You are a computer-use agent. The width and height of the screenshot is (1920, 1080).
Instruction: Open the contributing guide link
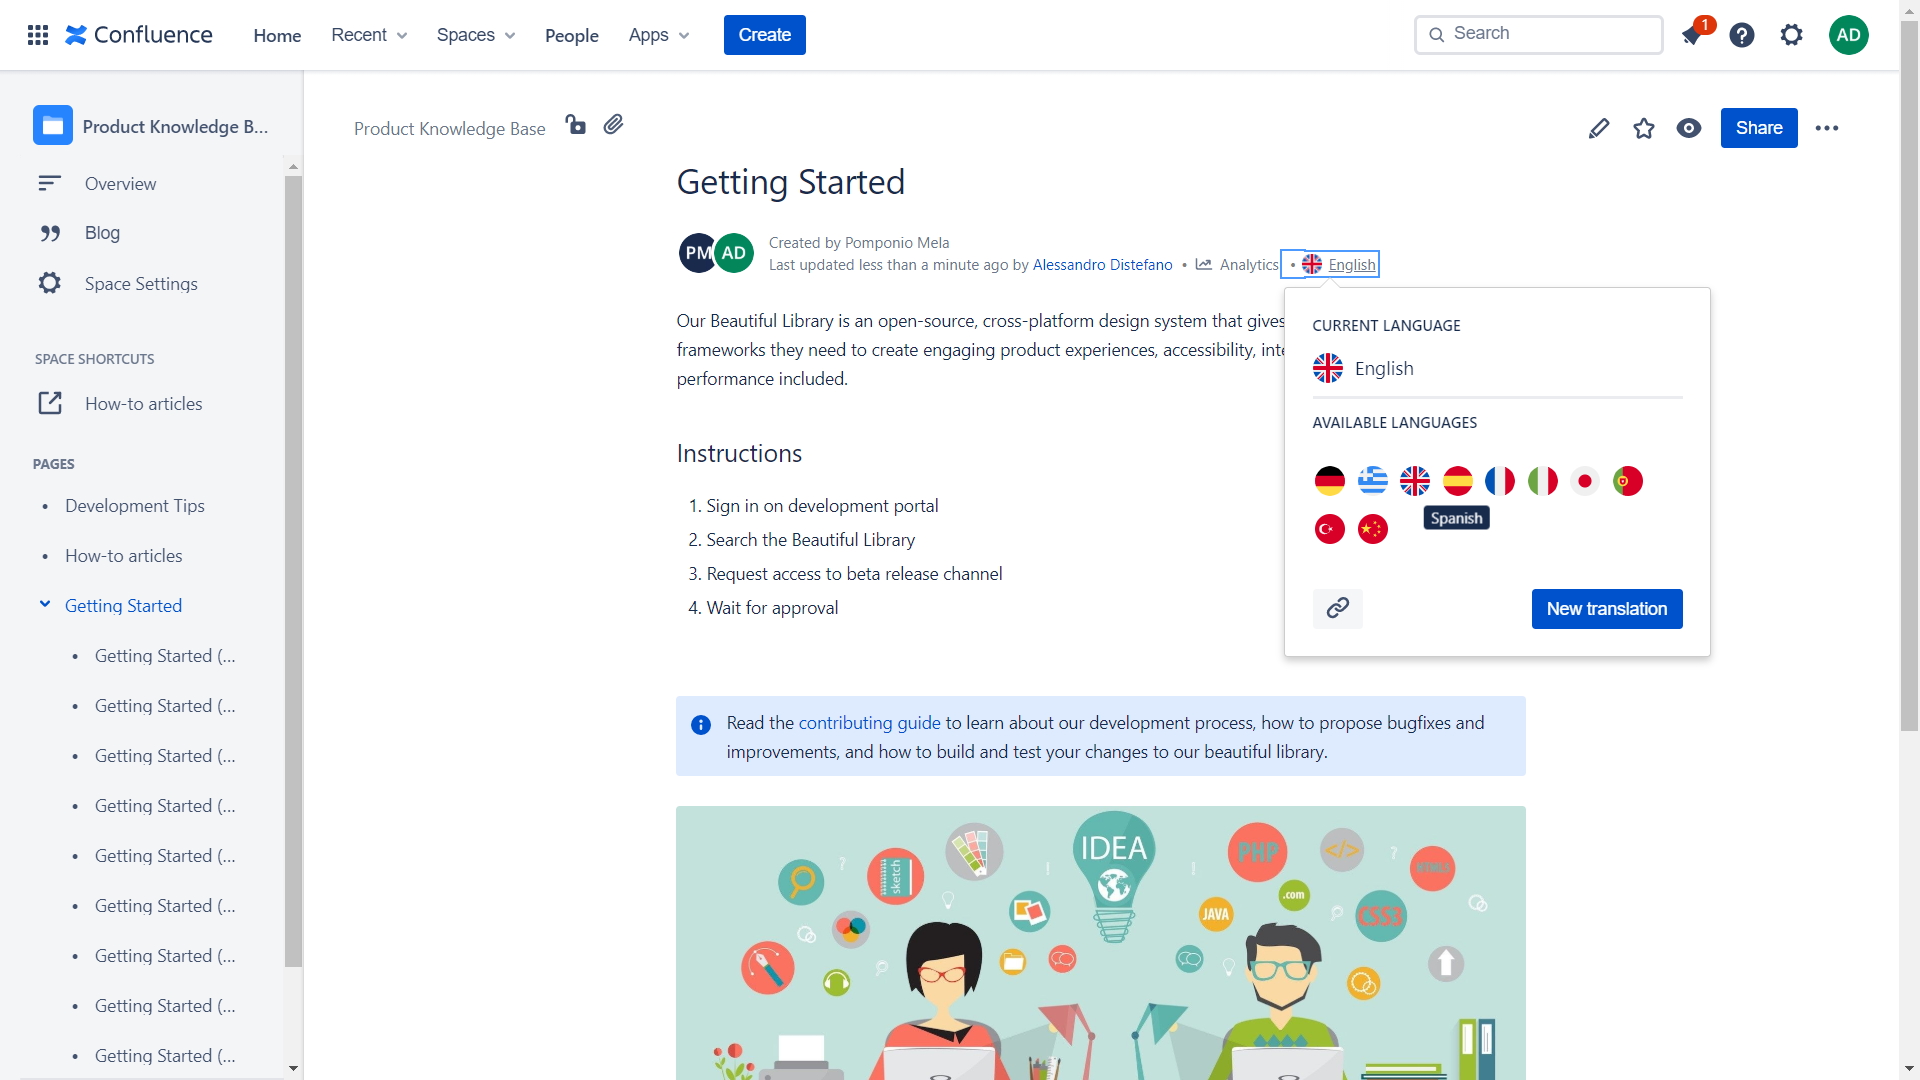[869, 722]
